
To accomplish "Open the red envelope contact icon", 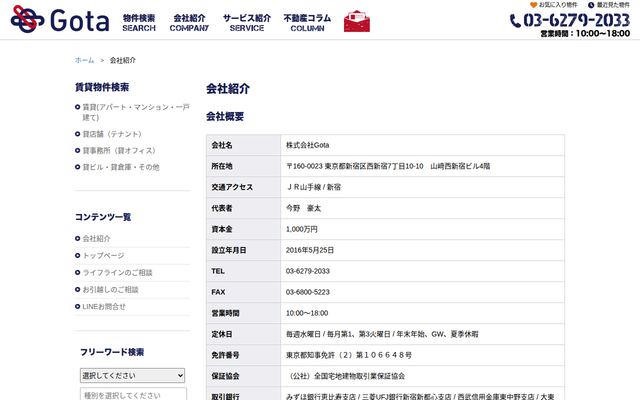I will tap(357, 21).
